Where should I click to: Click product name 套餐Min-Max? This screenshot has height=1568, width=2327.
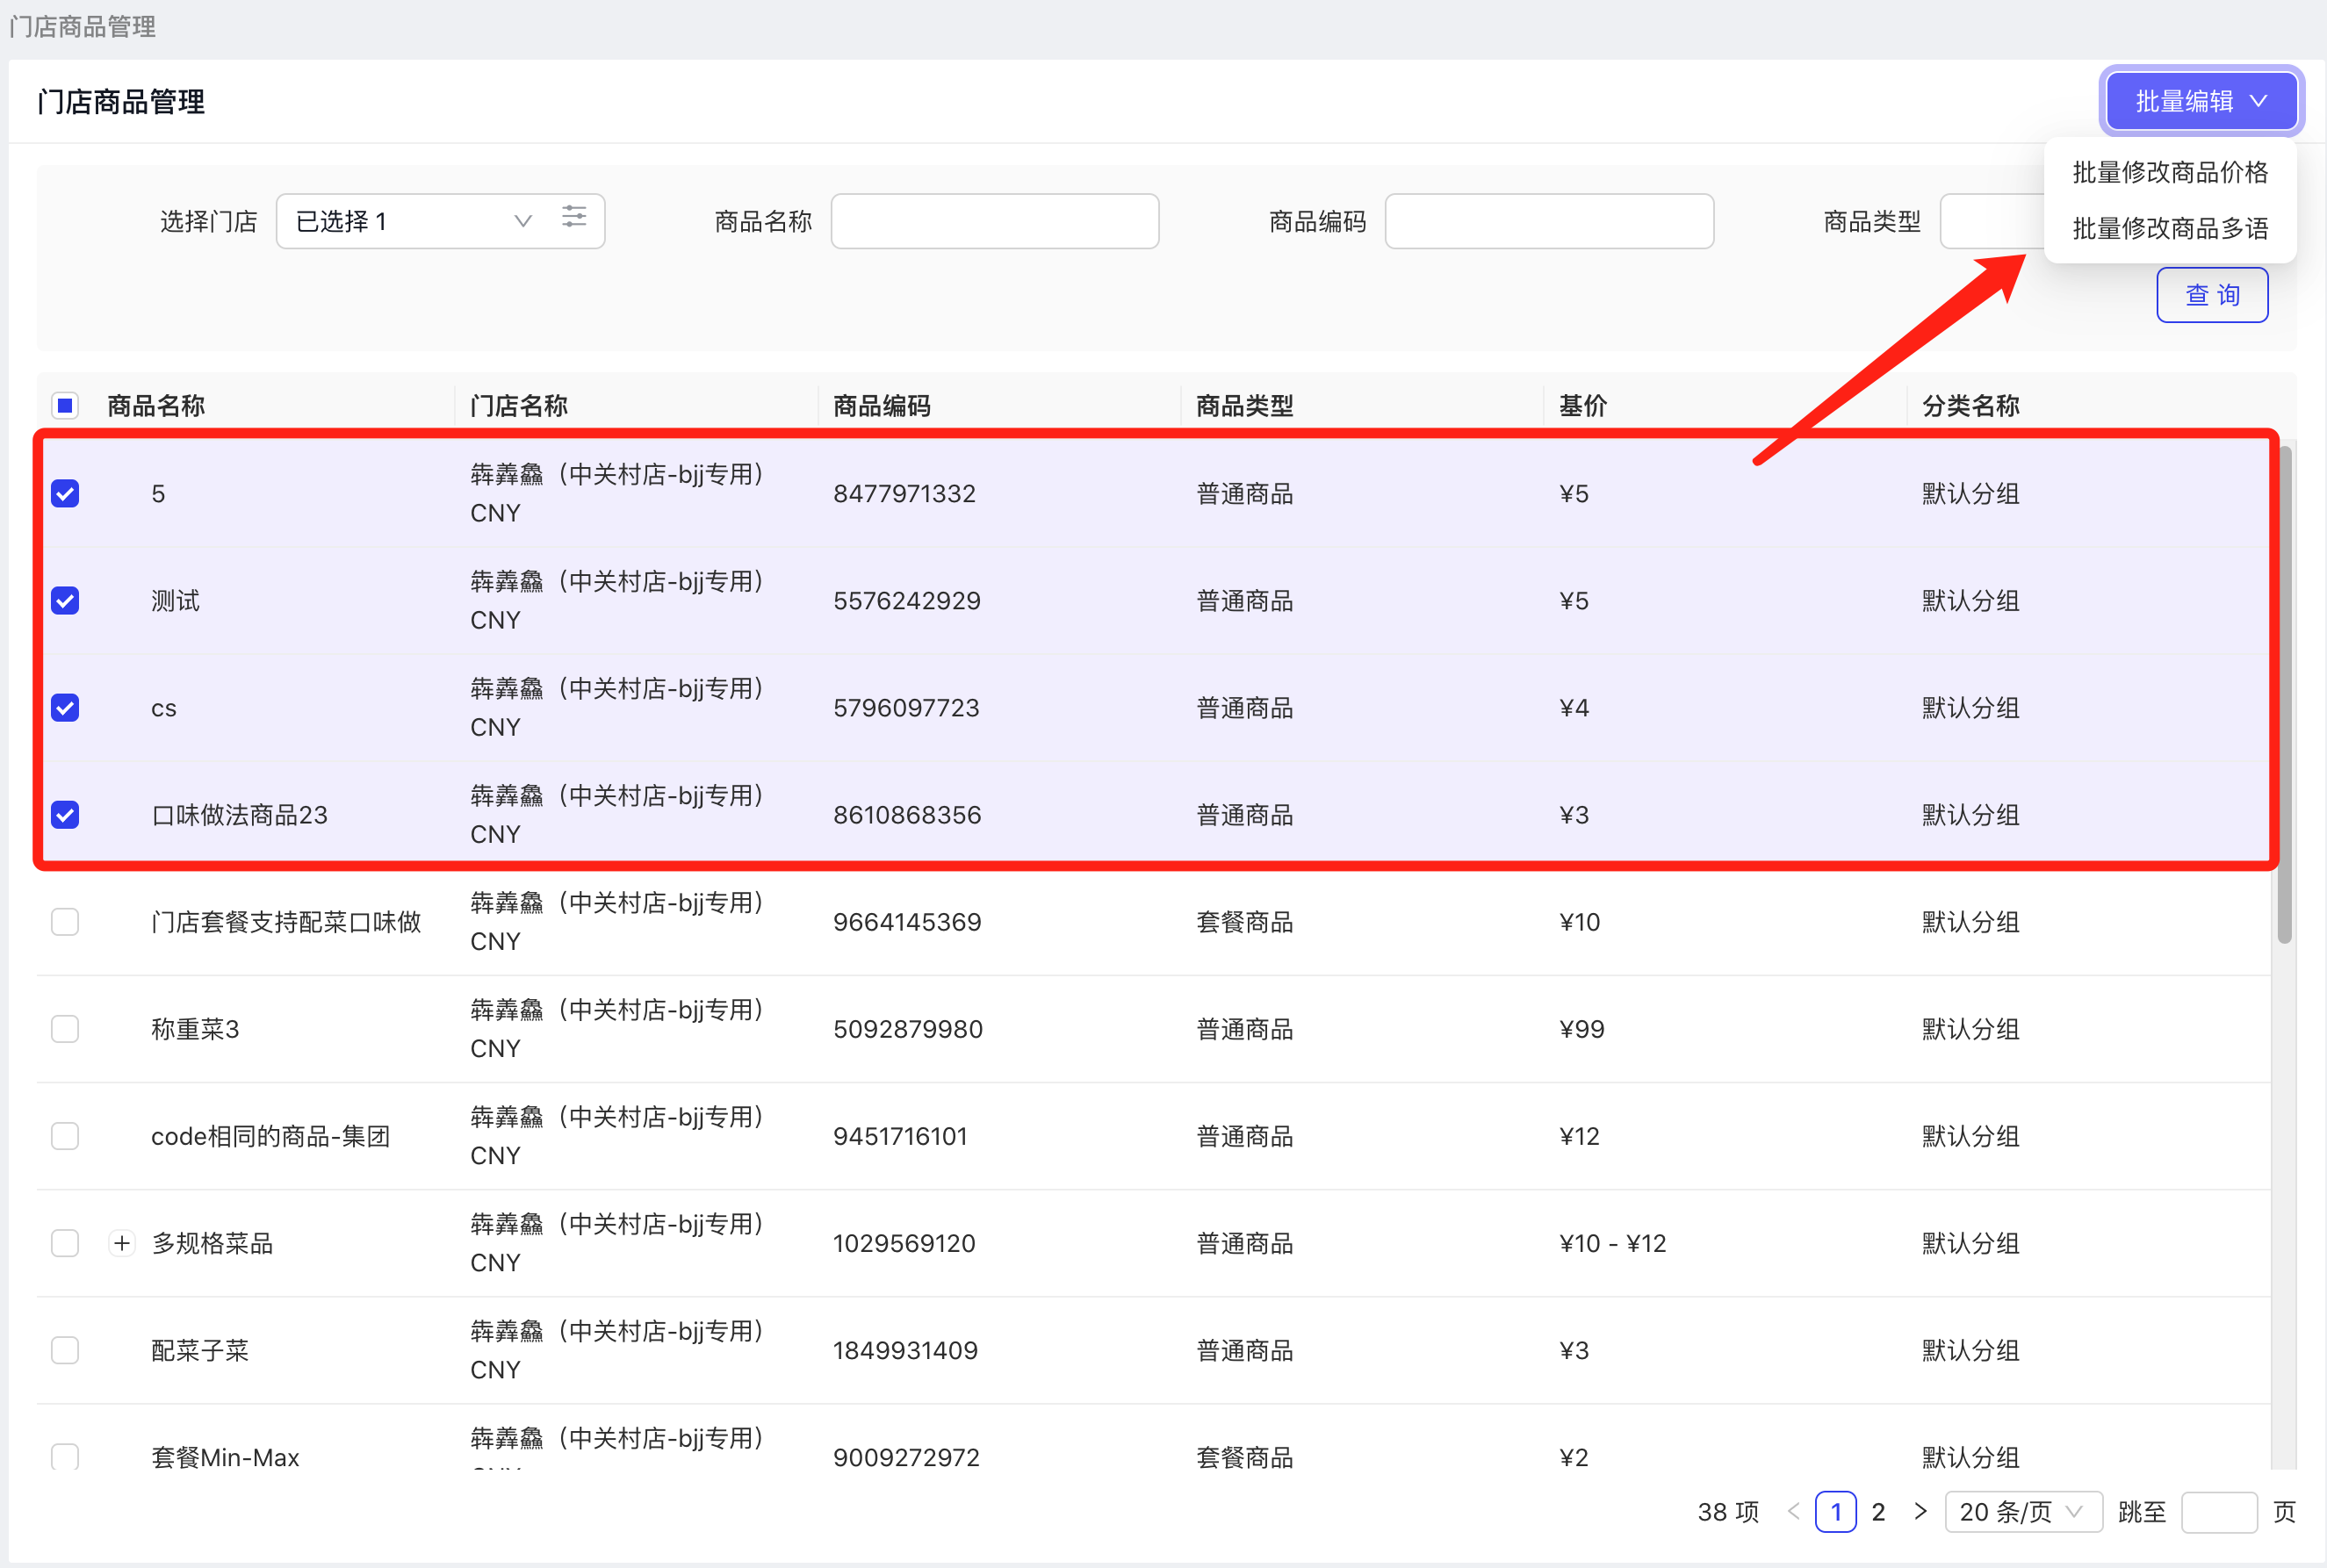pyautogui.click(x=225, y=1457)
